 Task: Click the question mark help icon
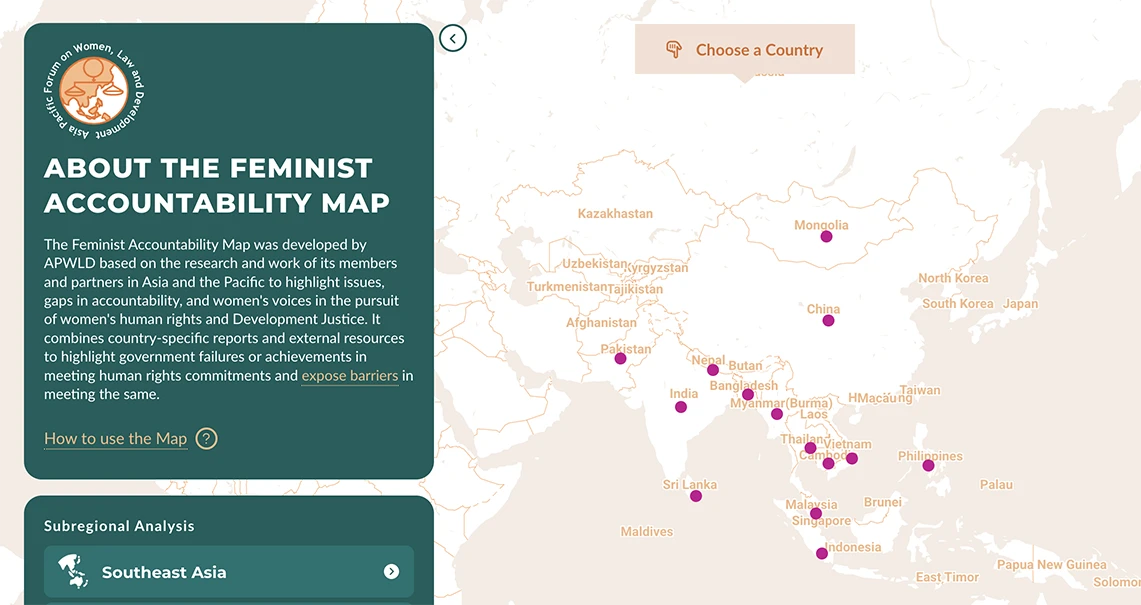[206, 438]
